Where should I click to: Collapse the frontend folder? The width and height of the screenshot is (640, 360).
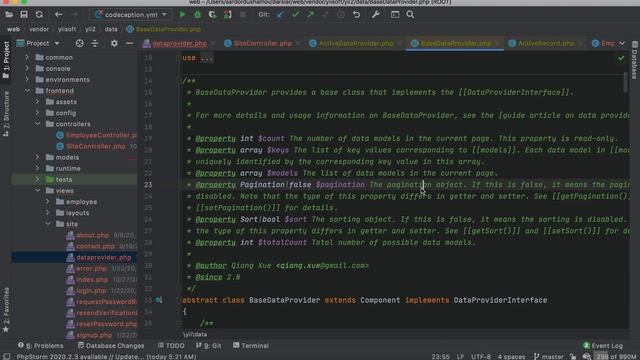27,91
